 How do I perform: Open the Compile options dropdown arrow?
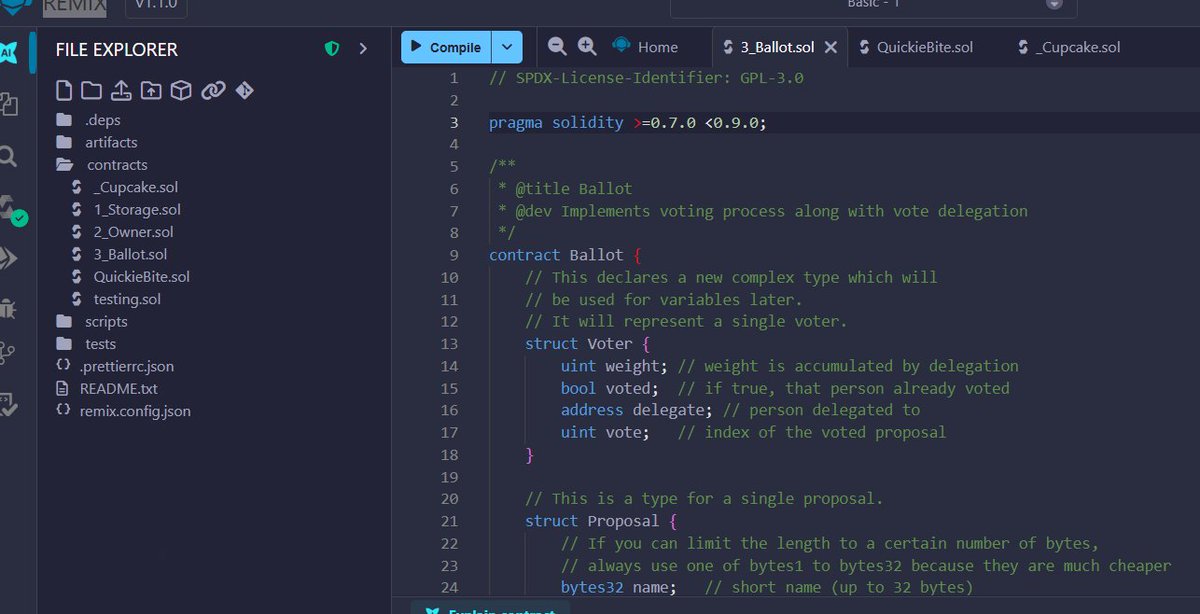click(x=508, y=47)
